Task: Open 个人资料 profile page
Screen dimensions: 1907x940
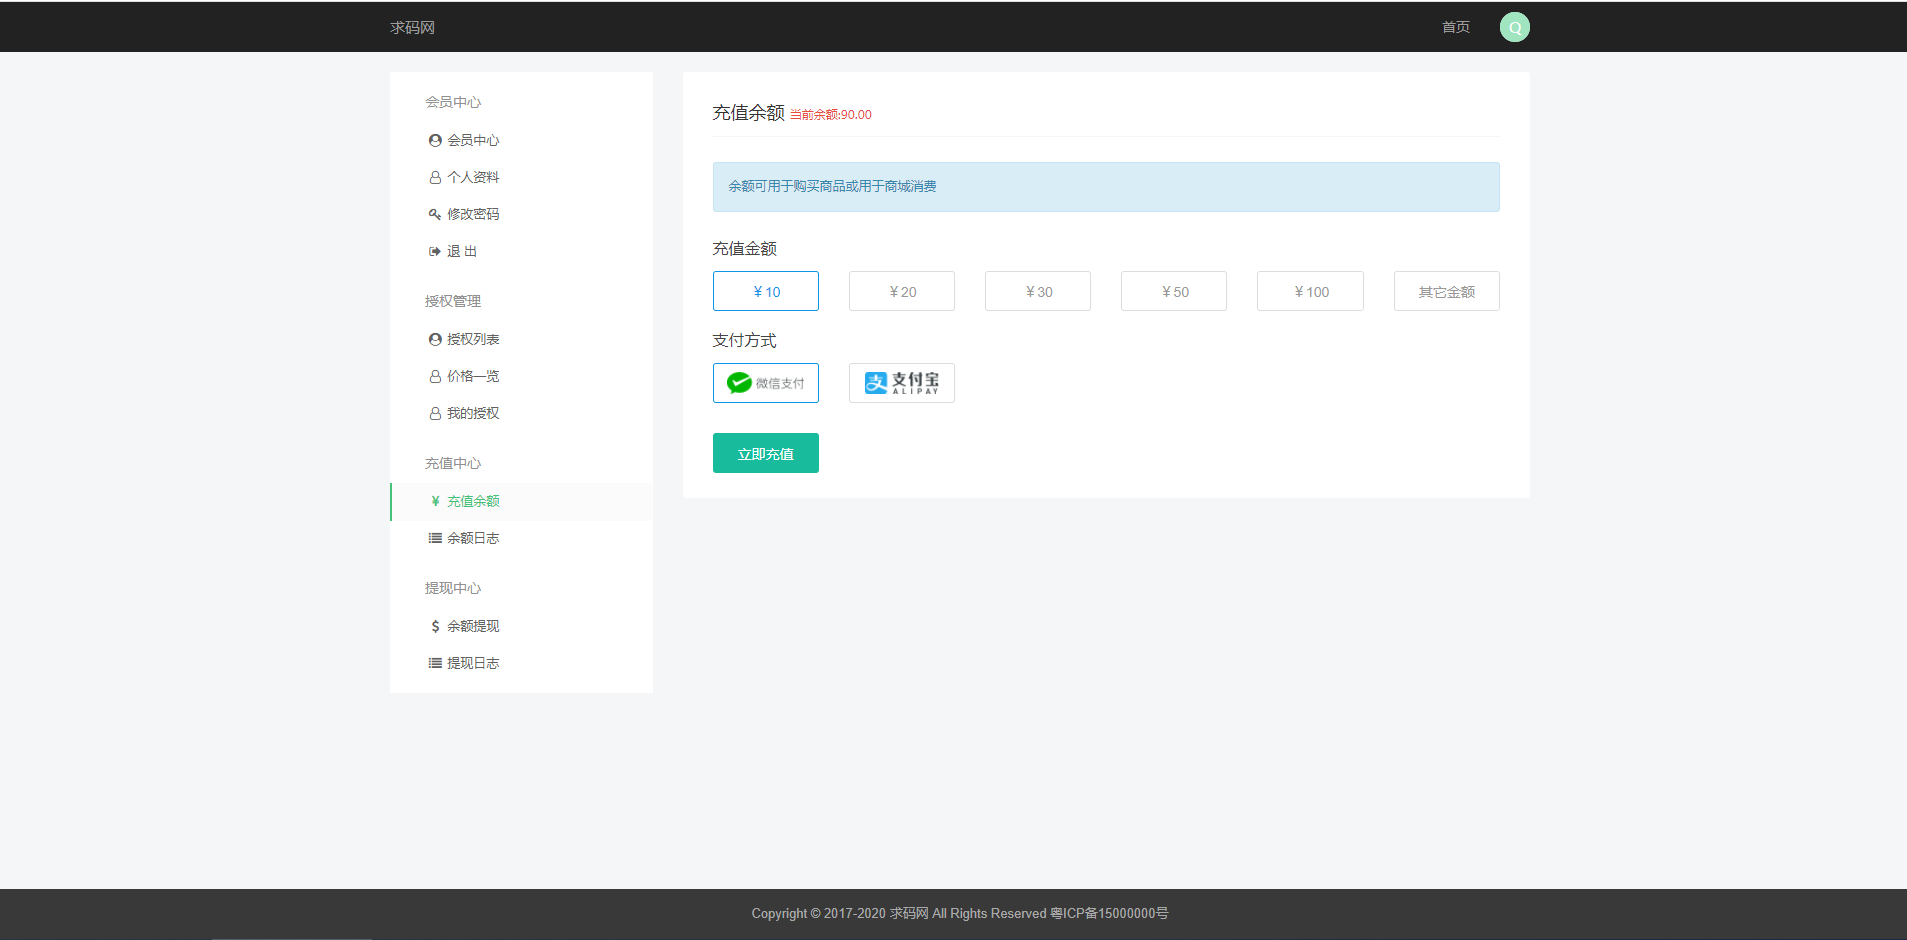Action: click(x=472, y=178)
